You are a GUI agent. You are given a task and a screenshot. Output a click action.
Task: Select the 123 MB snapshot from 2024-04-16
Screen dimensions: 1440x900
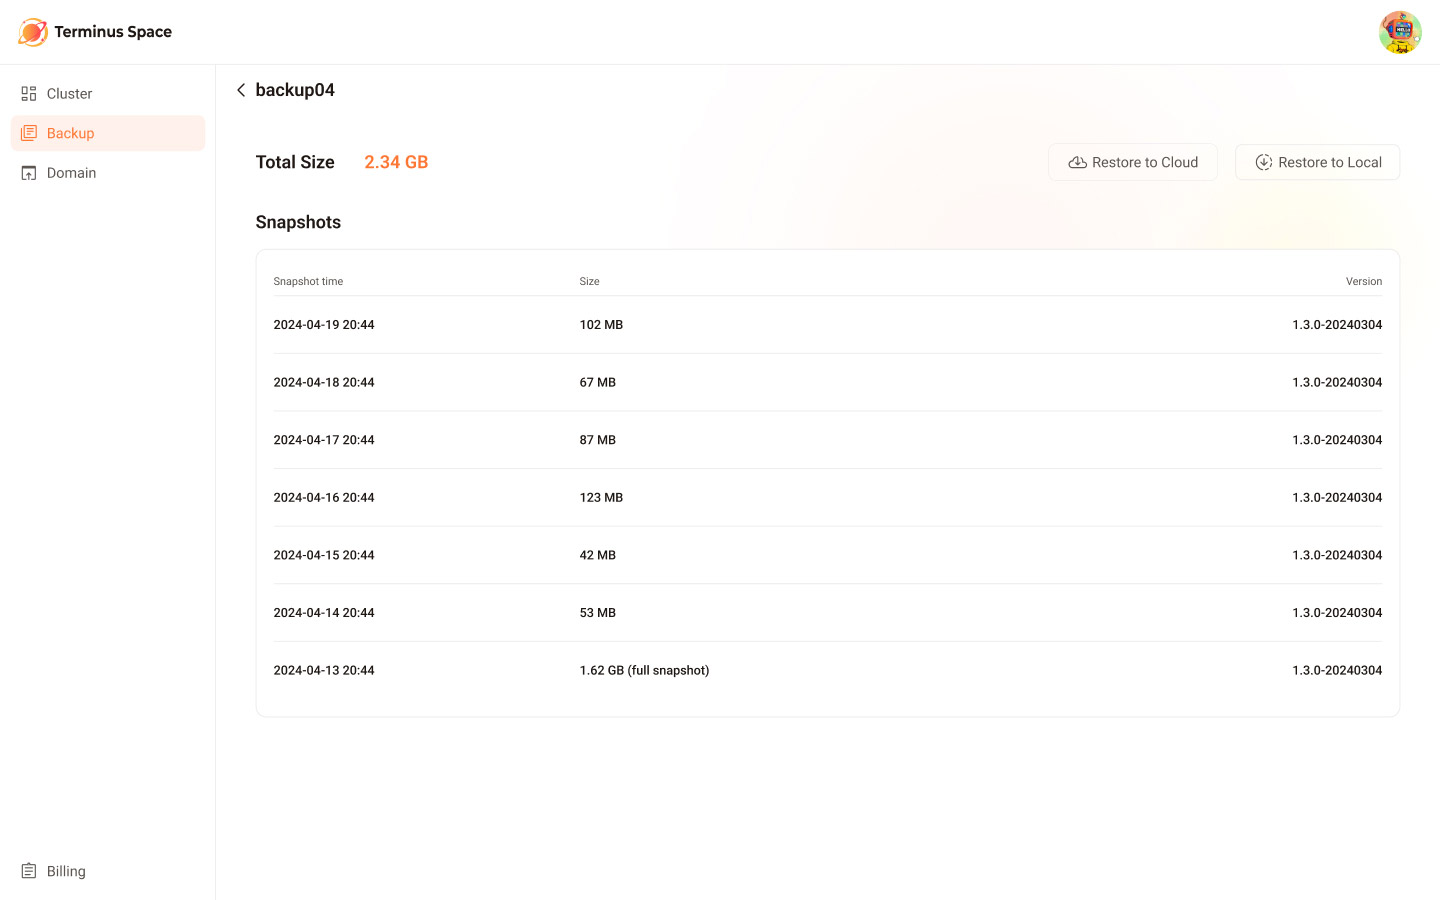tap(827, 498)
